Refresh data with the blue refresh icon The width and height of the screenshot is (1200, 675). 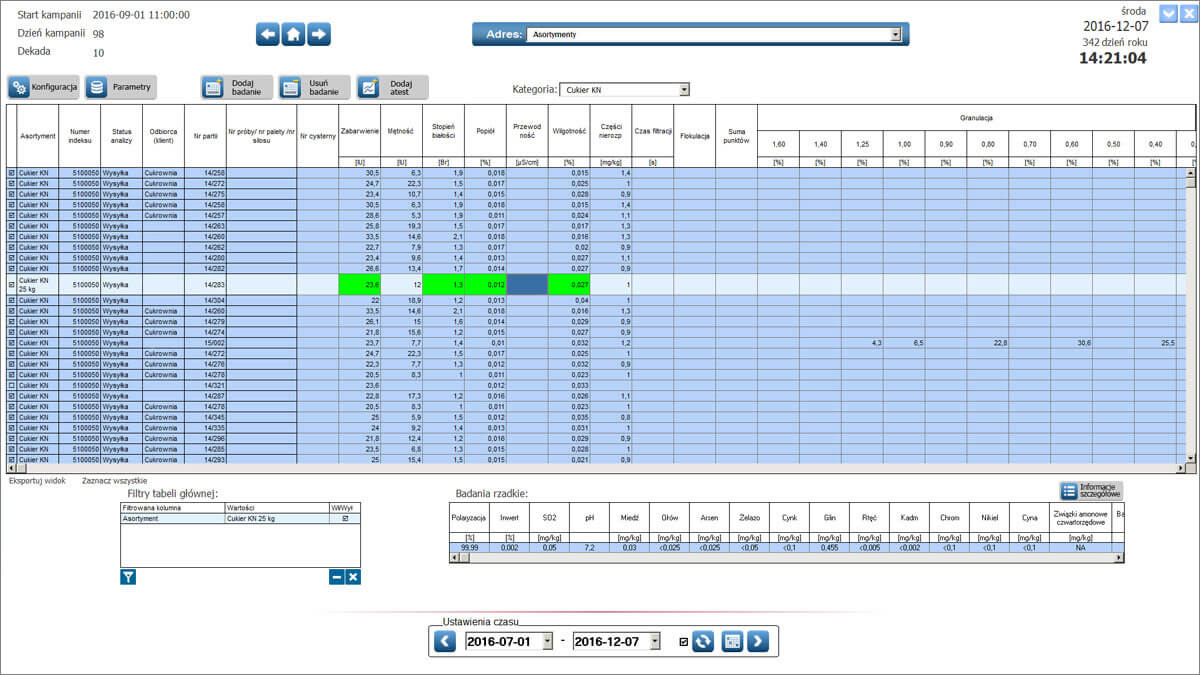[703, 641]
